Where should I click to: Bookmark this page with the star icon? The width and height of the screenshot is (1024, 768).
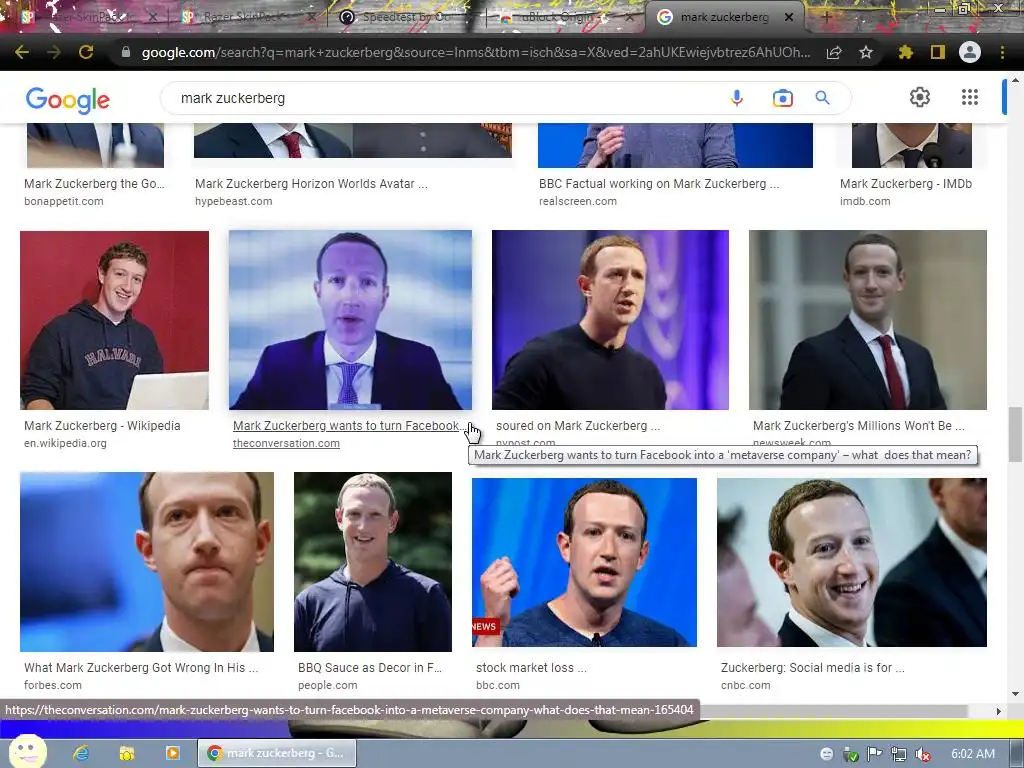click(x=866, y=52)
